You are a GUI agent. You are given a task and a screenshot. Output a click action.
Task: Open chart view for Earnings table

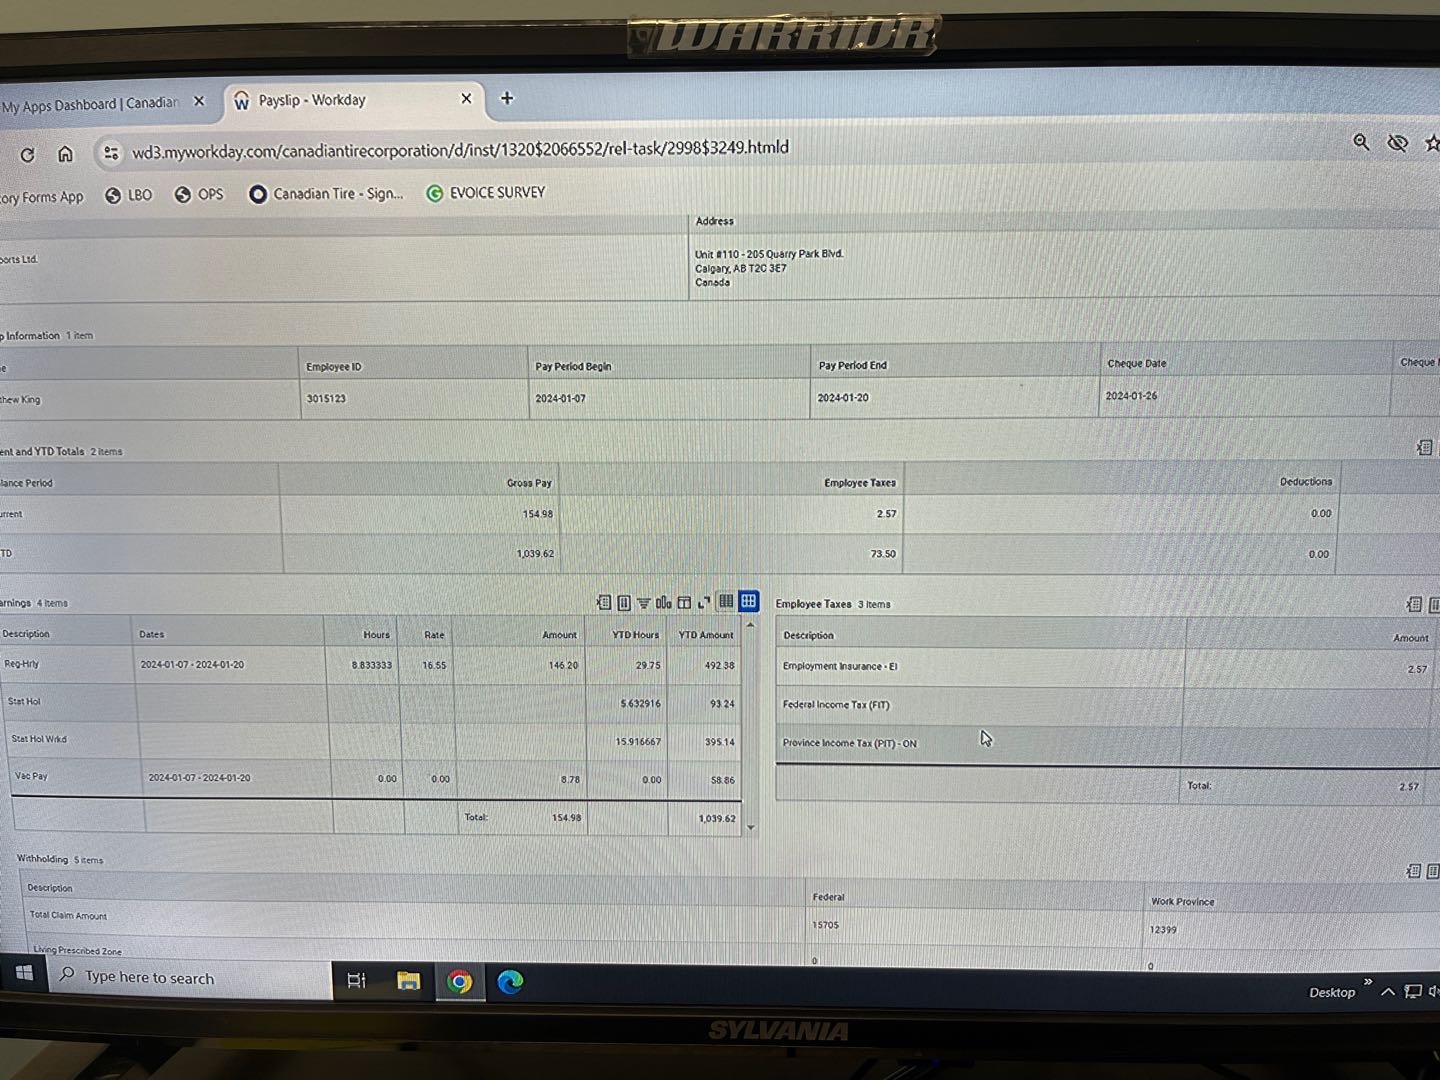[663, 602]
